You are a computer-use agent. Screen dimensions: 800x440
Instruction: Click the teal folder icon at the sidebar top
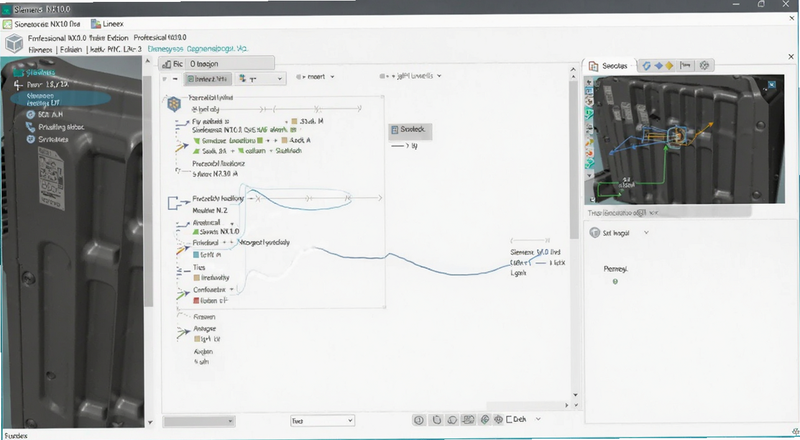pyautogui.click(x=19, y=72)
